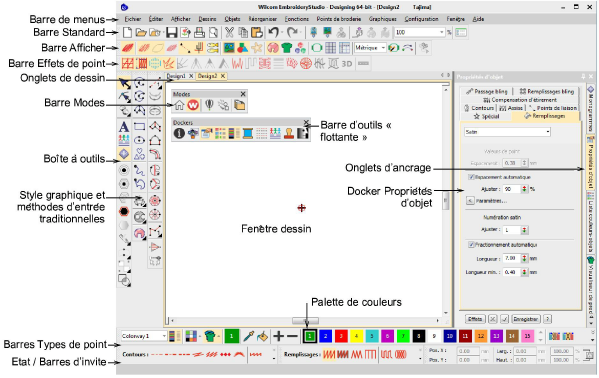Switch to the Design1 tab
This screenshot has width=599, height=378.
pyautogui.click(x=176, y=76)
